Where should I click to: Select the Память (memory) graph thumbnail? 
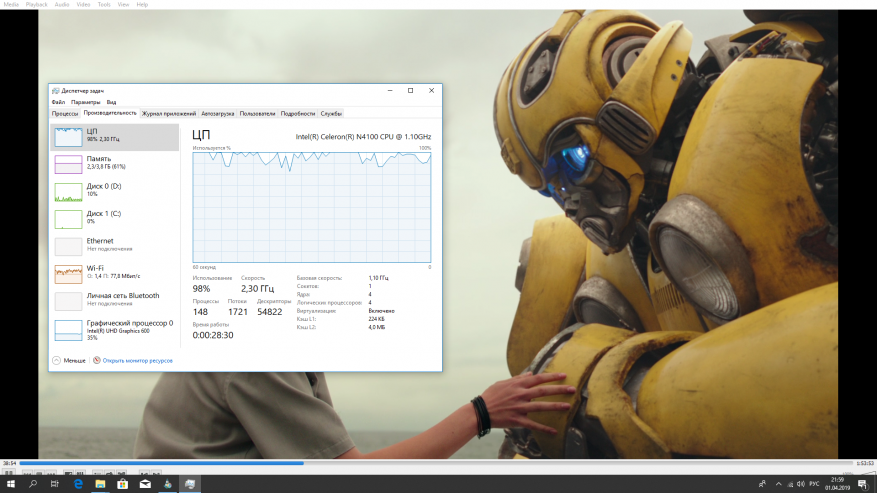point(68,164)
